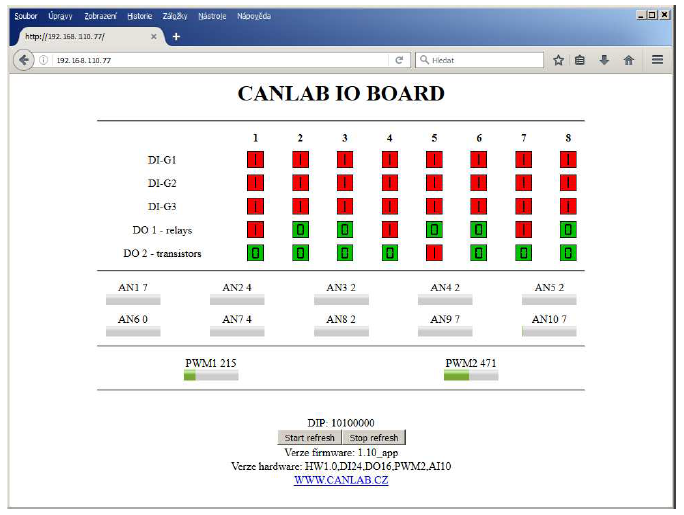Click DI-G2 input indicator 2
The width and height of the screenshot is (684, 515).
(301, 183)
